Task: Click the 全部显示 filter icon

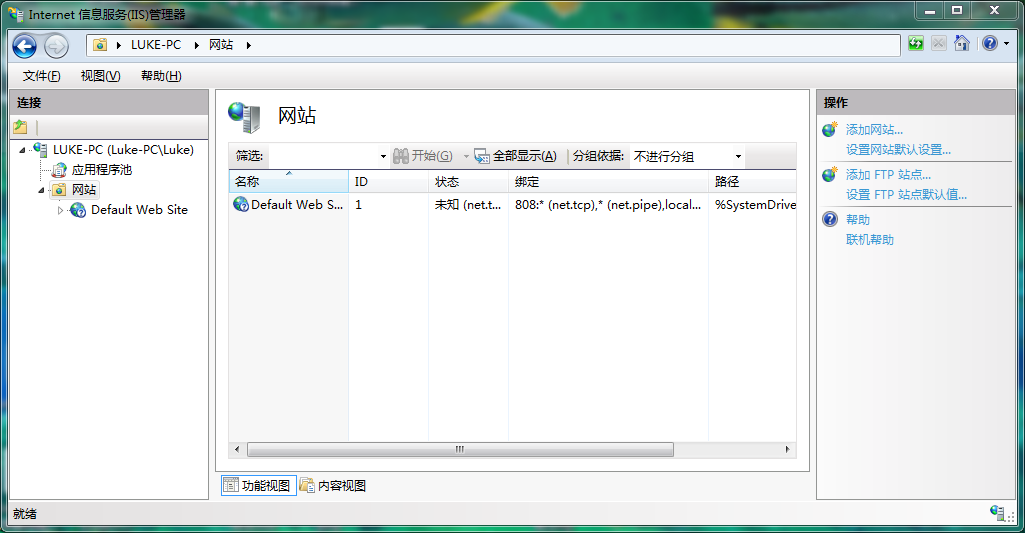Action: click(x=482, y=156)
